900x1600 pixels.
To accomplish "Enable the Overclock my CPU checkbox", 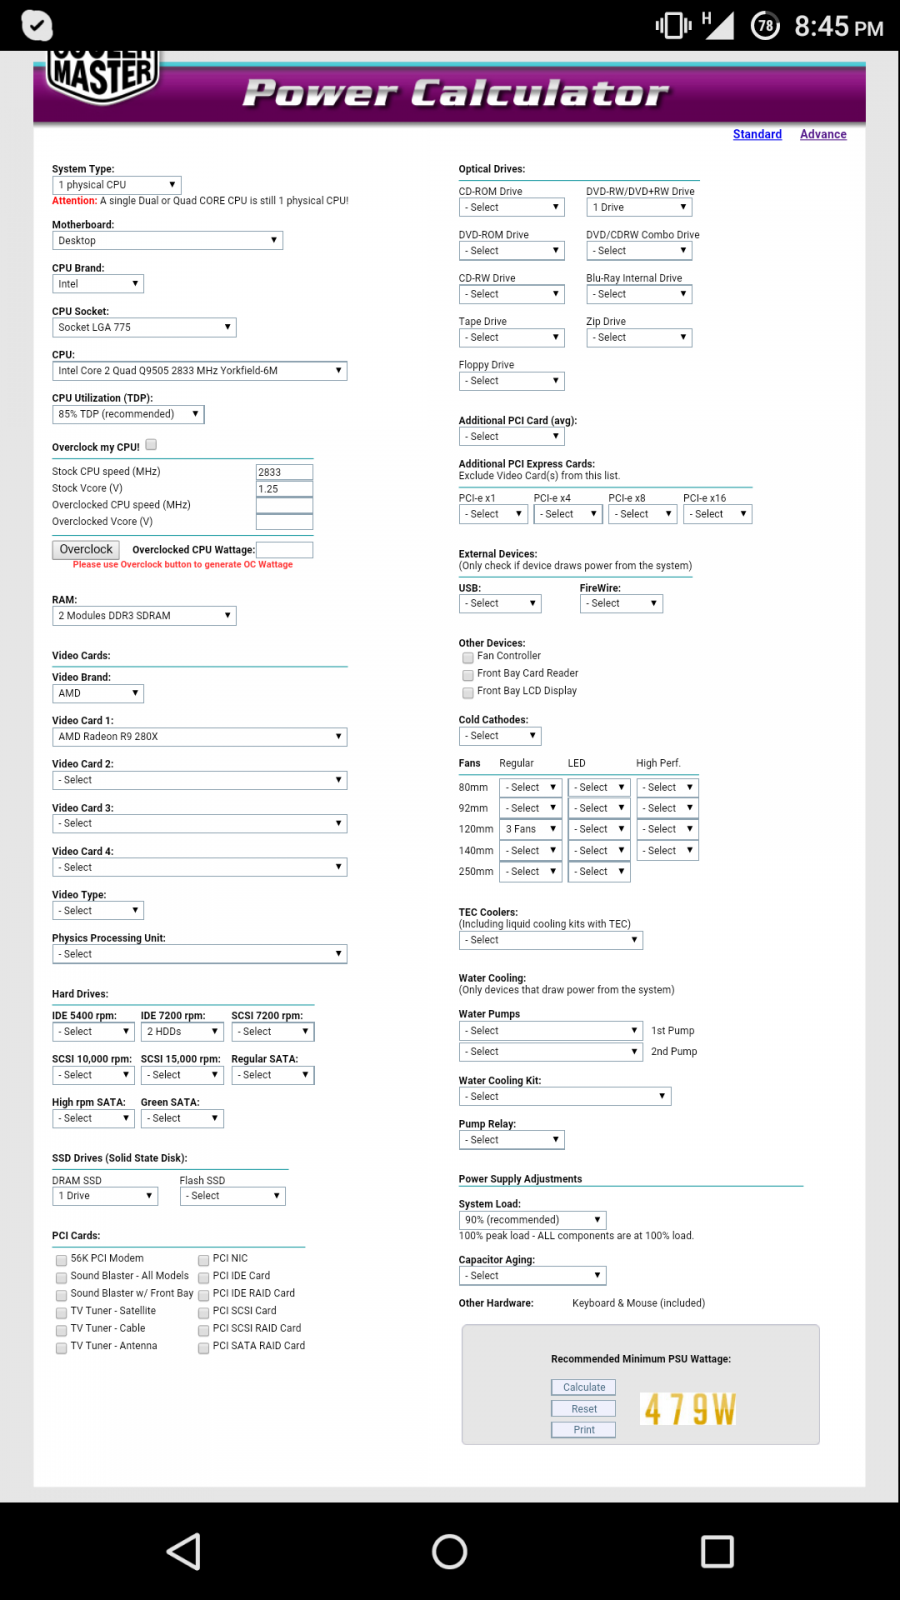I will [x=151, y=445].
